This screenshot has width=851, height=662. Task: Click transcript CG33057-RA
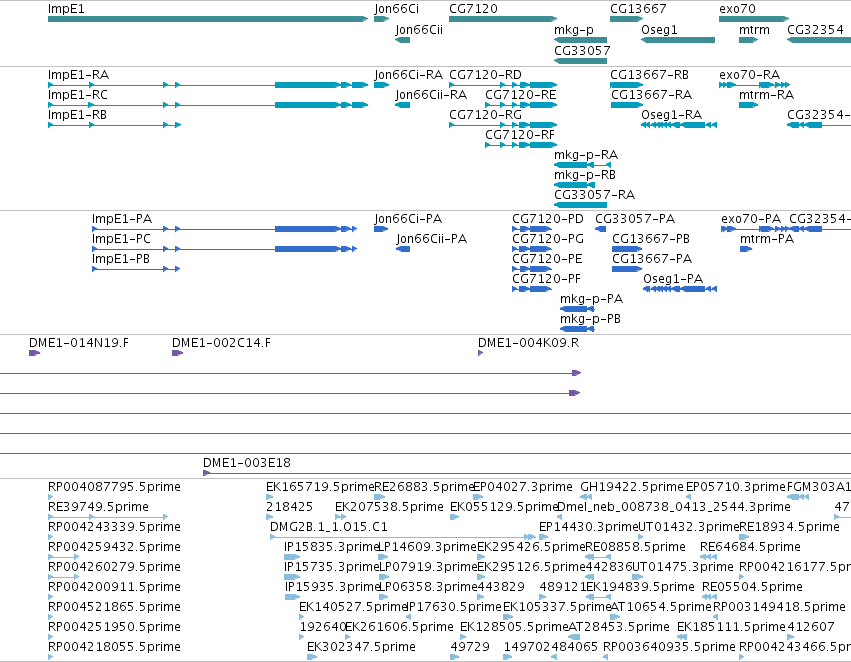point(580,205)
